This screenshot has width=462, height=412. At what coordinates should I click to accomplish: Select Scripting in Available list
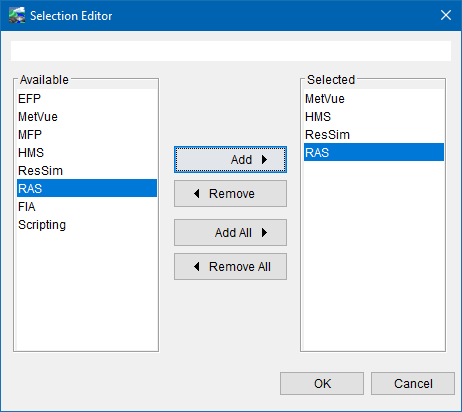(x=87, y=225)
